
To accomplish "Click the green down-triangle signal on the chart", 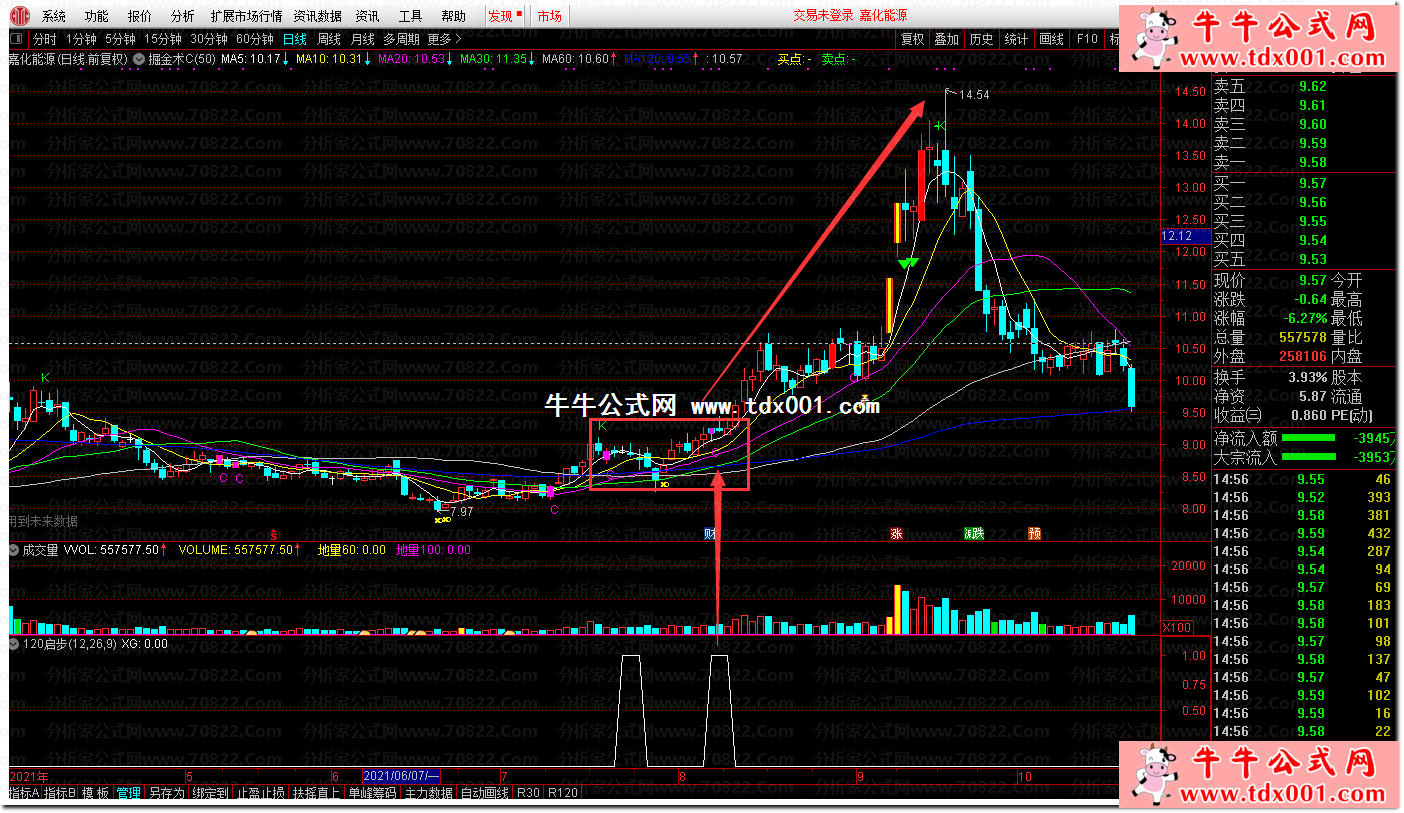I will (x=907, y=263).
